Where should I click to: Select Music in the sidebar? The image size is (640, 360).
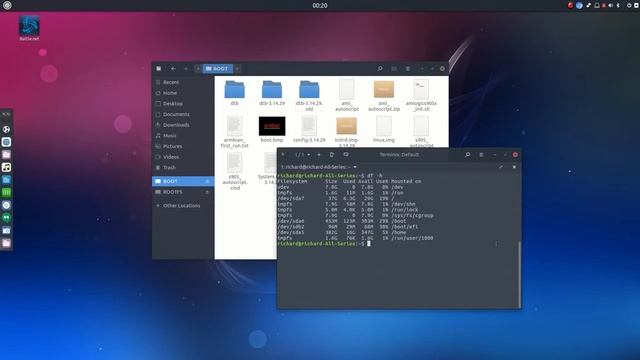tap(183, 136)
